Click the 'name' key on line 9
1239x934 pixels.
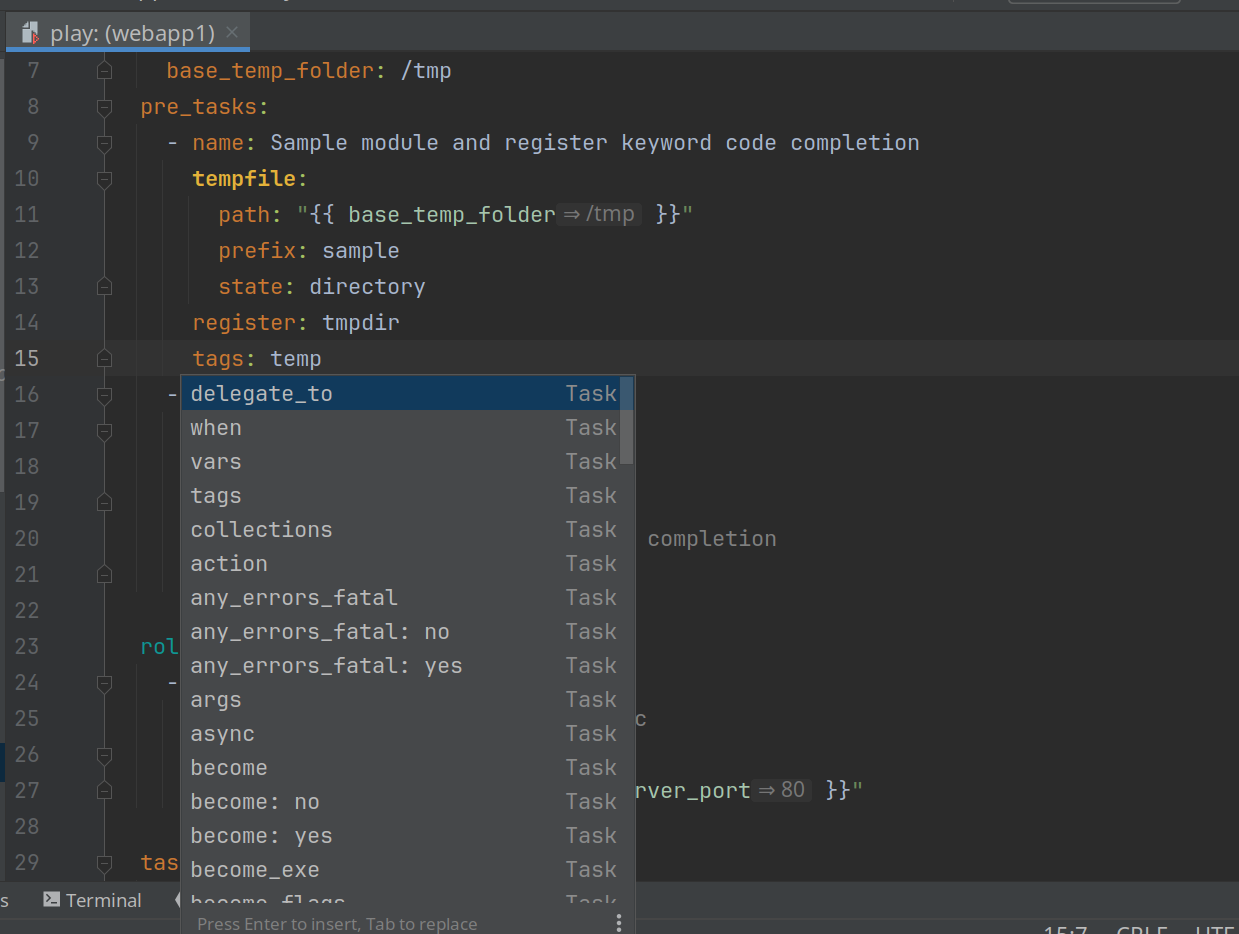pos(218,143)
